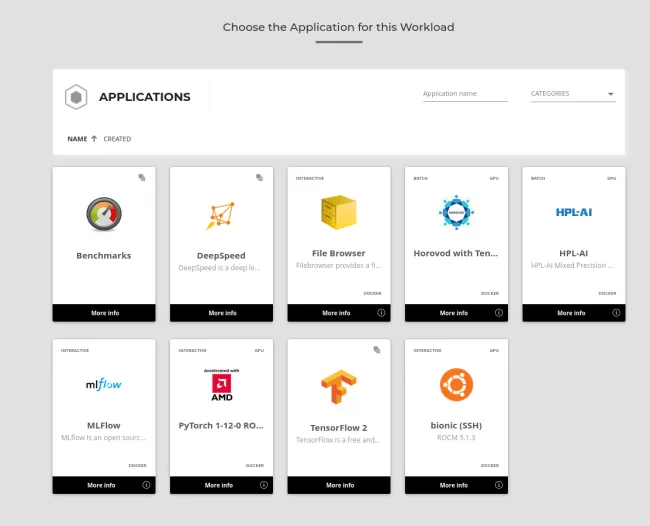The width and height of the screenshot is (650, 526).
Task: Click 'TensorFlow is a free and...' description
Action: pos(338,440)
